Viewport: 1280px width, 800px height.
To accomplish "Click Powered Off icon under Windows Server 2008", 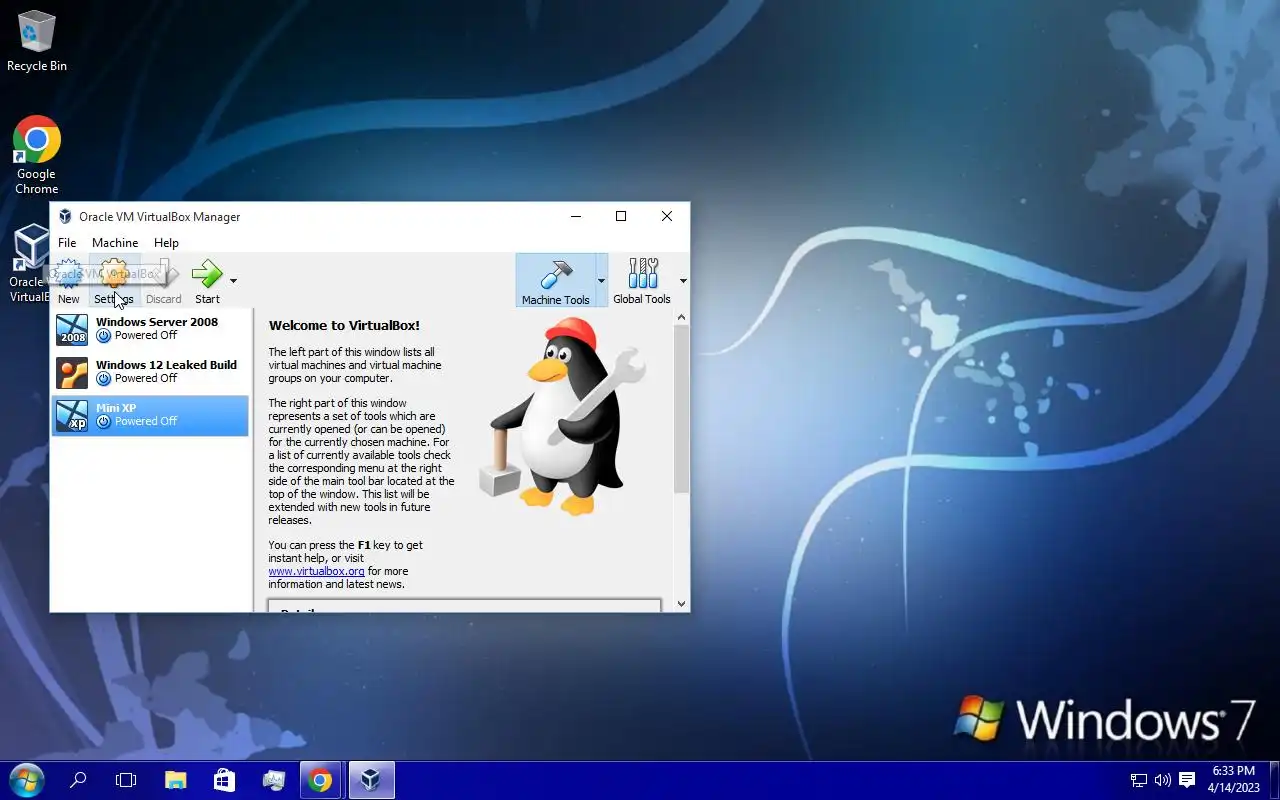I will coord(103,336).
